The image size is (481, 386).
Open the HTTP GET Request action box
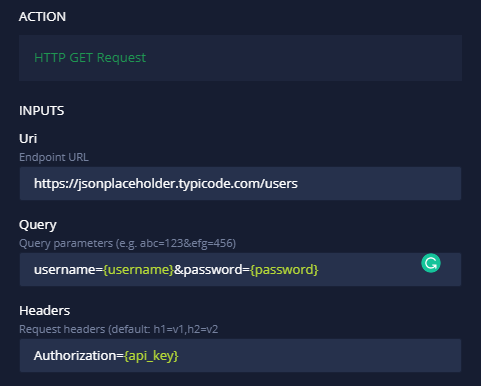coord(240,58)
